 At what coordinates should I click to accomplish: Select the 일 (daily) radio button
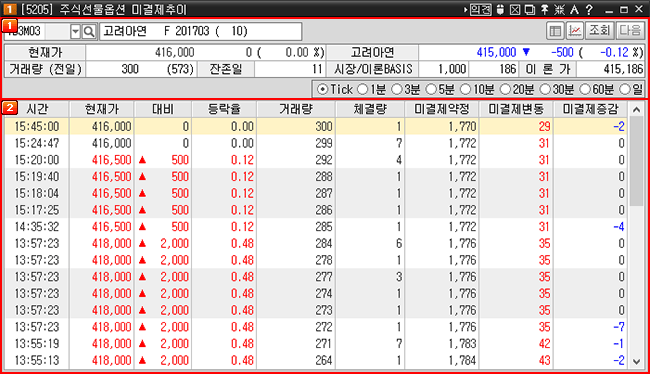[625, 89]
